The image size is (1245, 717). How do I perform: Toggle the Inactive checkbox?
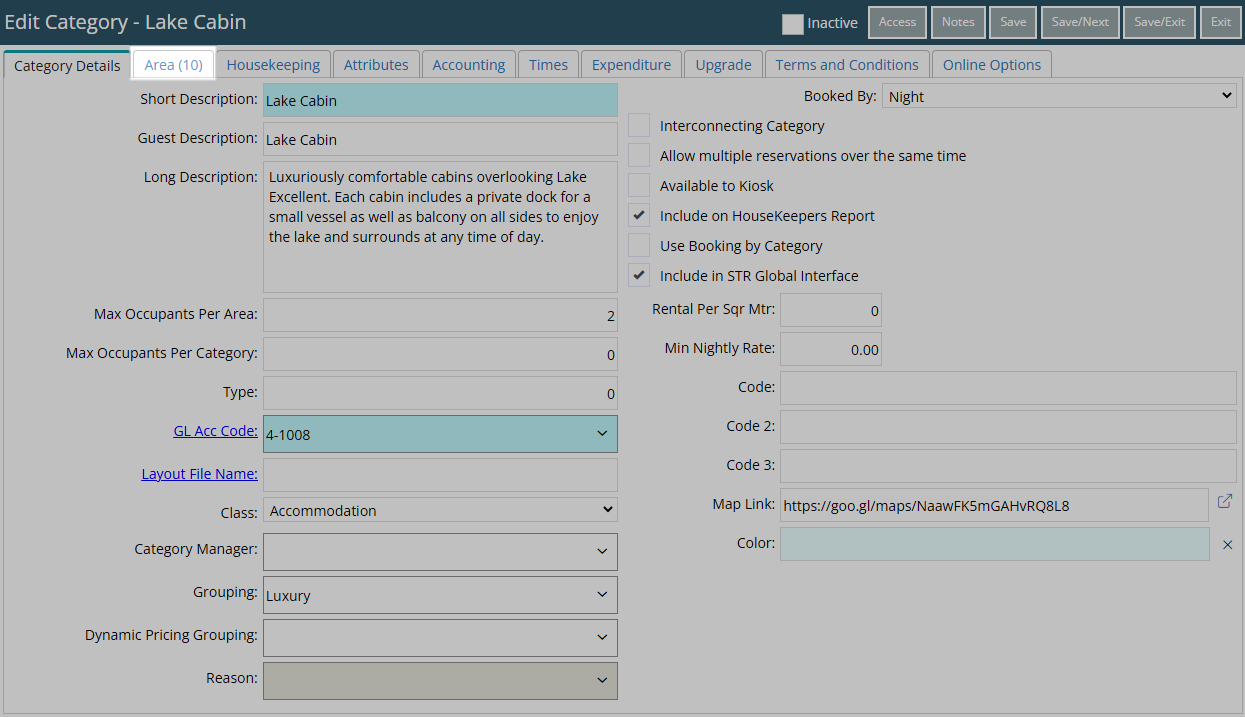[793, 23]
